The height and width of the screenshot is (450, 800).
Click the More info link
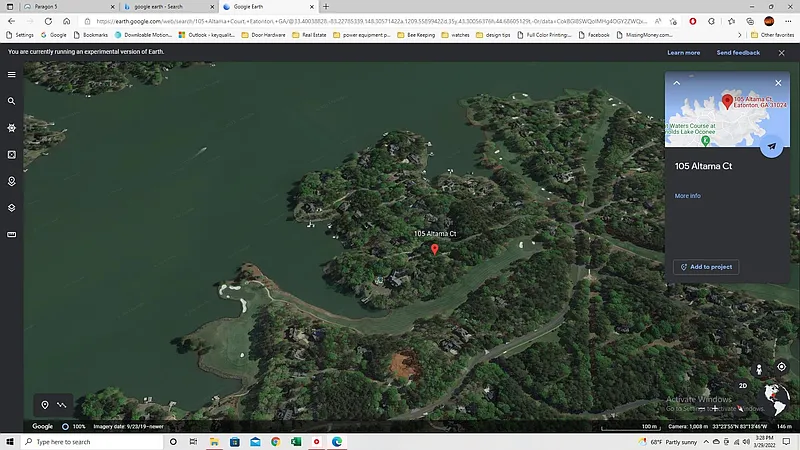[687, 196]
